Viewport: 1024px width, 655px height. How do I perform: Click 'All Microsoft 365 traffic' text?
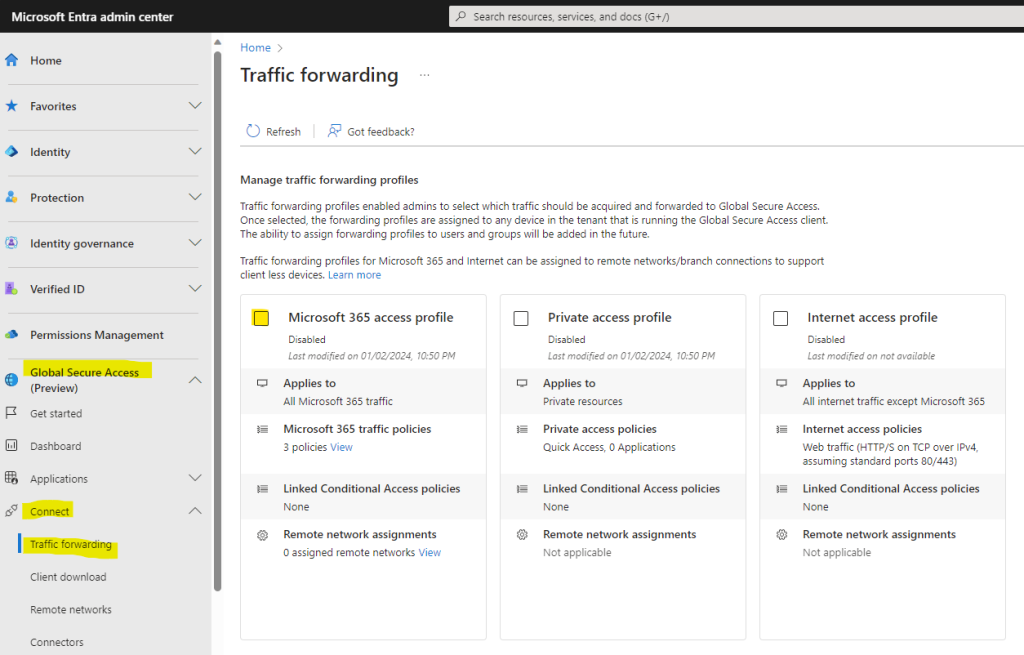pos(338,402)
